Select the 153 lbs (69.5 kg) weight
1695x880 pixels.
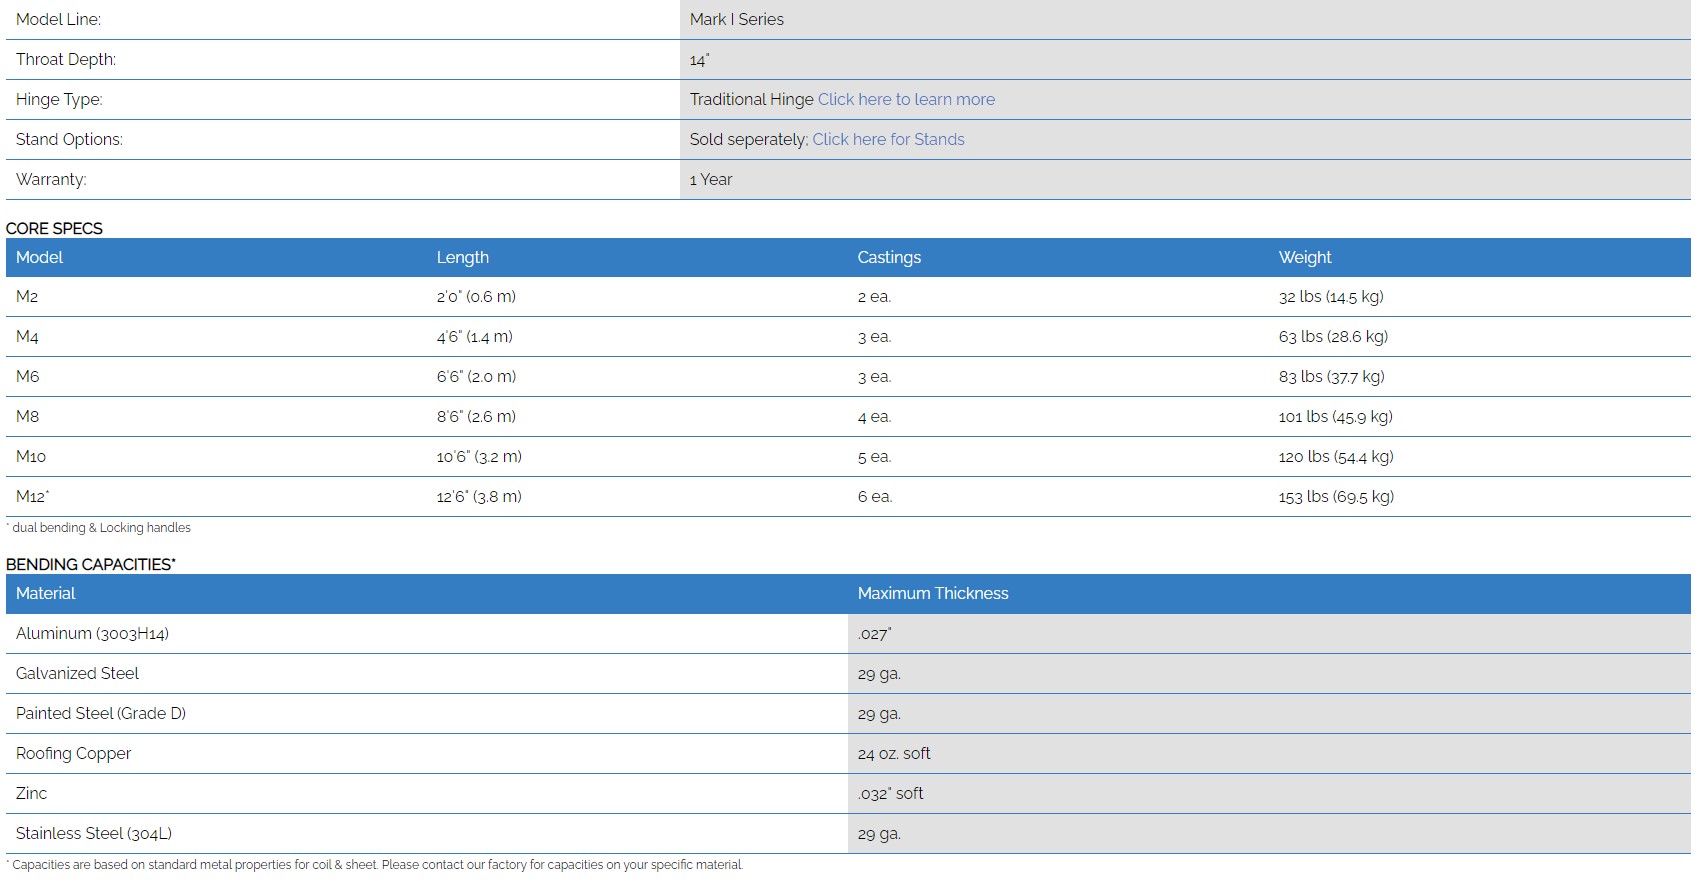[1336, 496]
